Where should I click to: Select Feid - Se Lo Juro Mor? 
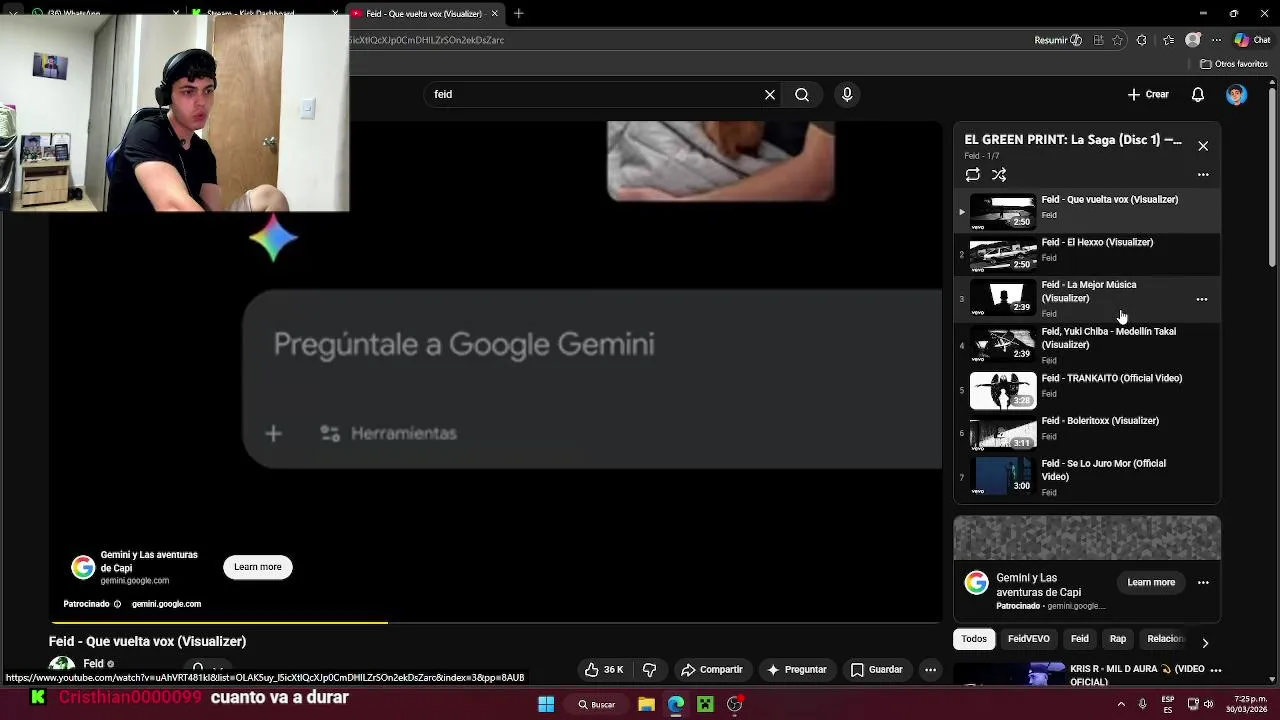coord(1087,478)
